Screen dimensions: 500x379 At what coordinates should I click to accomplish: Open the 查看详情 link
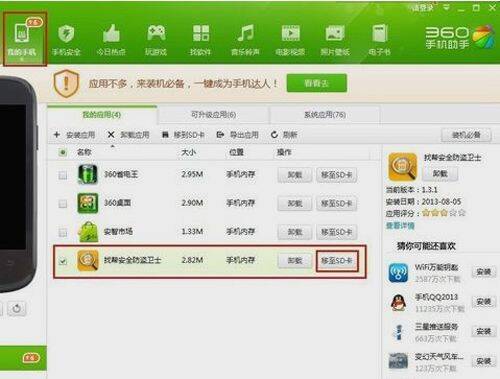400,226
